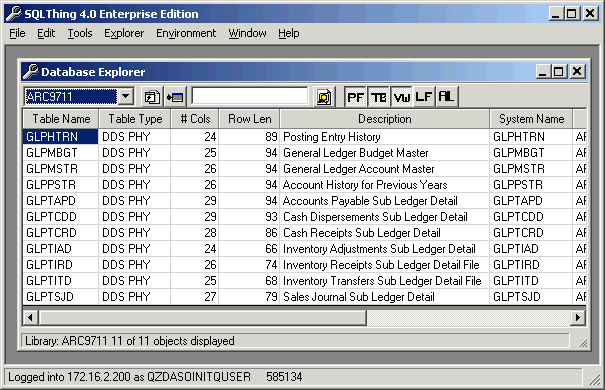This screenshot has width=605, height=390.
Task: Select the GLPMSTR table name
Action: (x=52, y=169)
